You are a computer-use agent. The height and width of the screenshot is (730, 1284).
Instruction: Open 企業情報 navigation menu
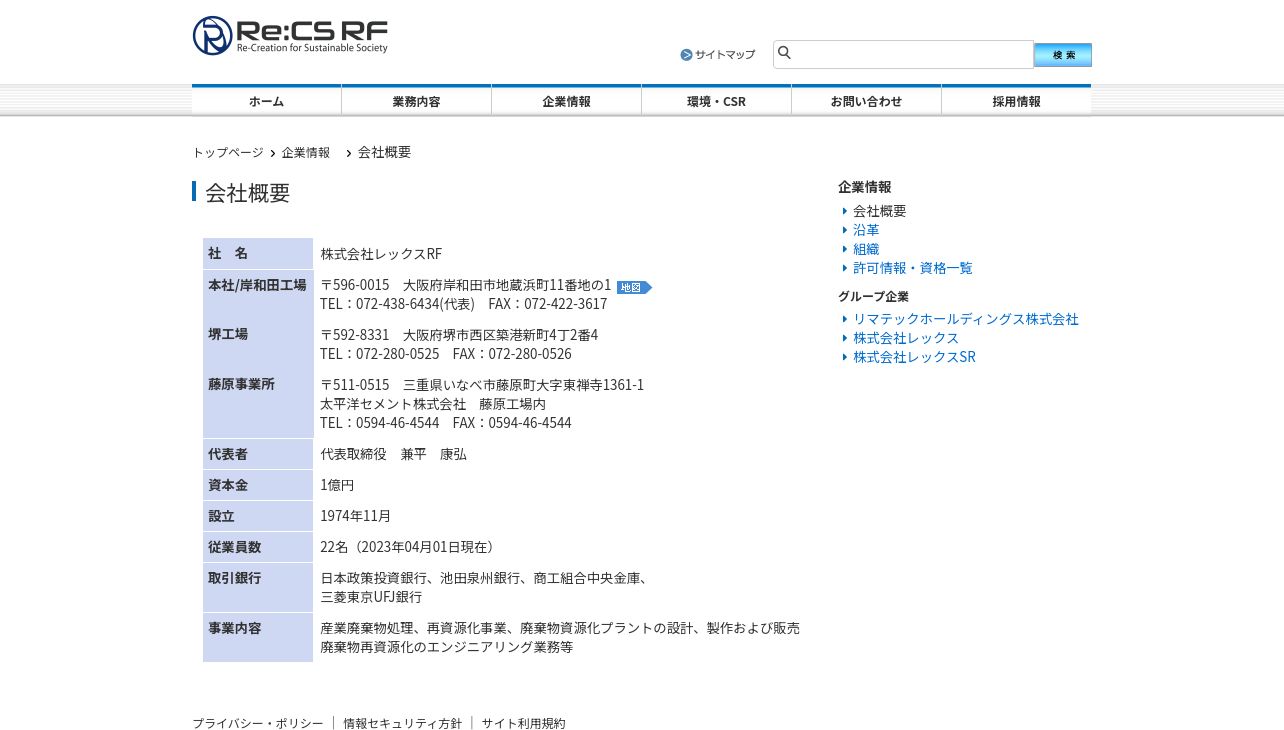point(567,101)
